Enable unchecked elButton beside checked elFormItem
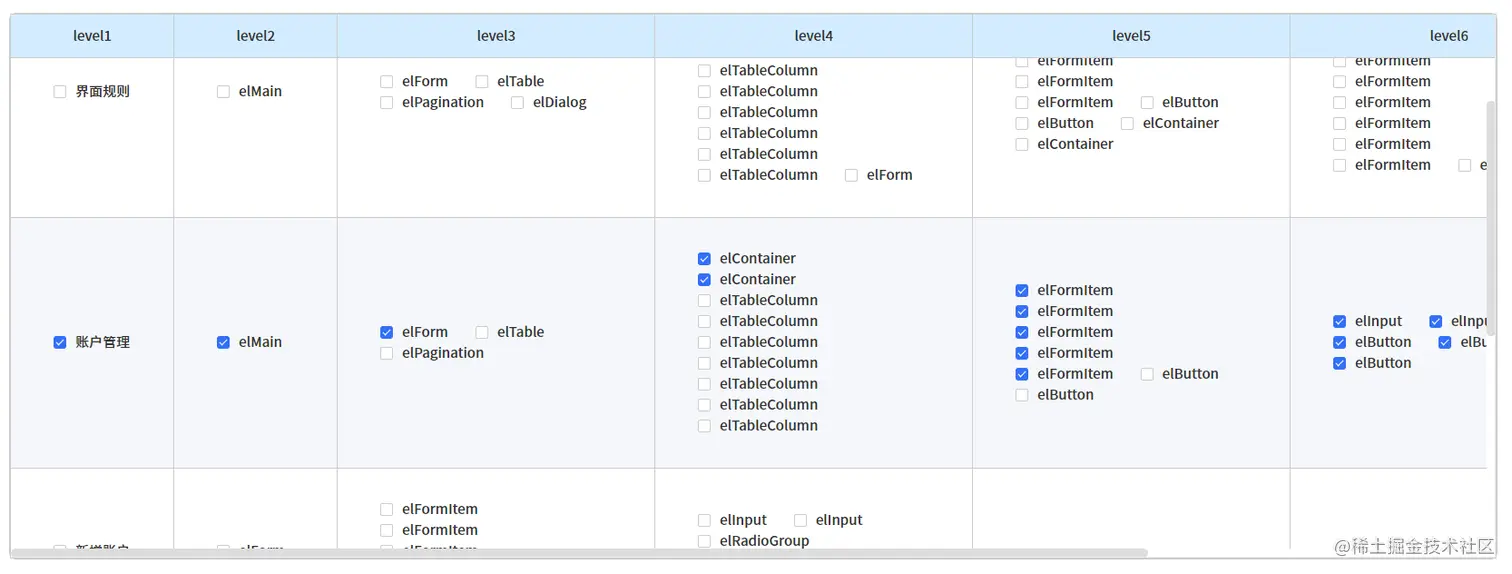The image size is (1512, 574). [1147, 375]
